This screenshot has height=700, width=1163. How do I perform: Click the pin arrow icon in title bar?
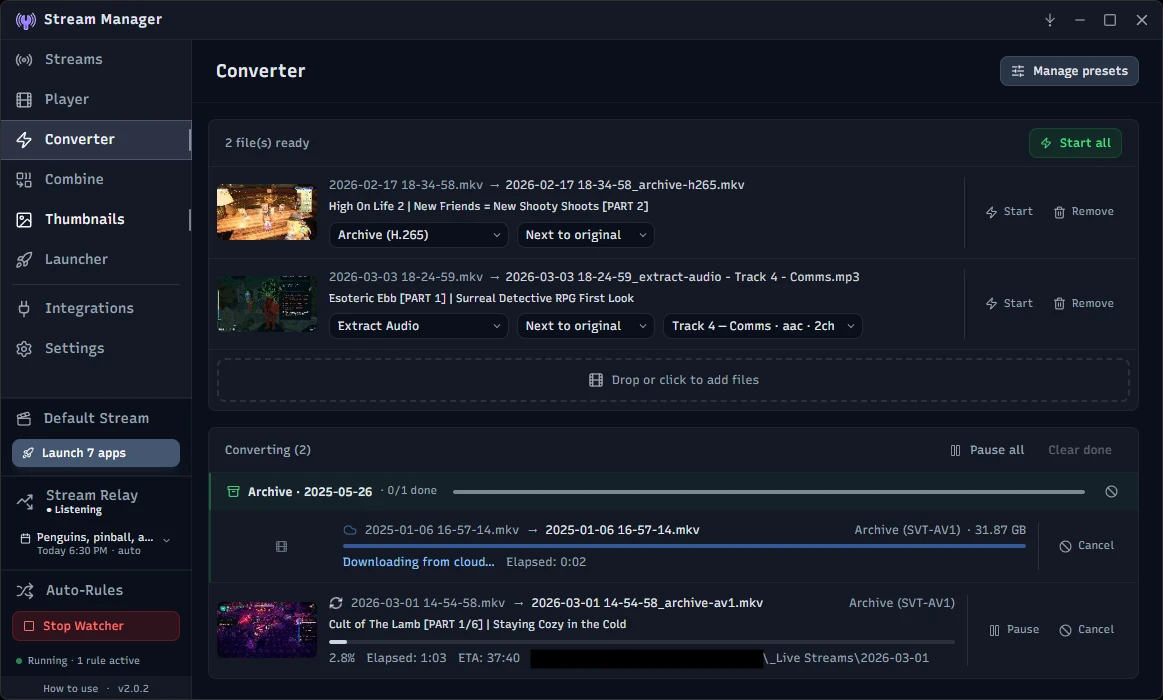click(1050, 20)
